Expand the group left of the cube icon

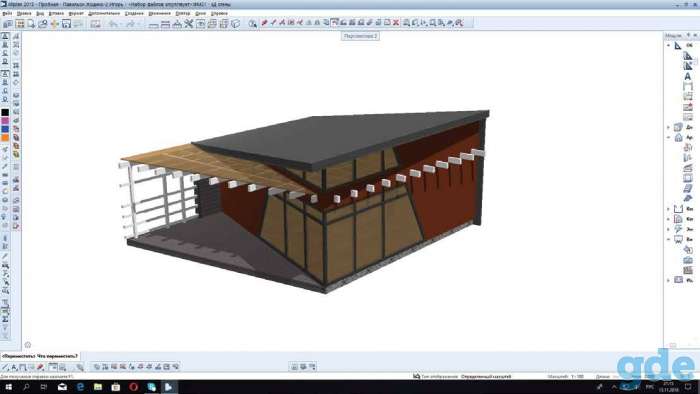[x=668, y=128]
